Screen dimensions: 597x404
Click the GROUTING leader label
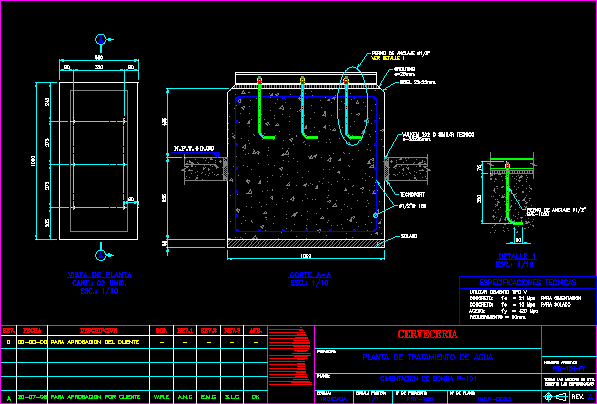(x=405, y=70)
